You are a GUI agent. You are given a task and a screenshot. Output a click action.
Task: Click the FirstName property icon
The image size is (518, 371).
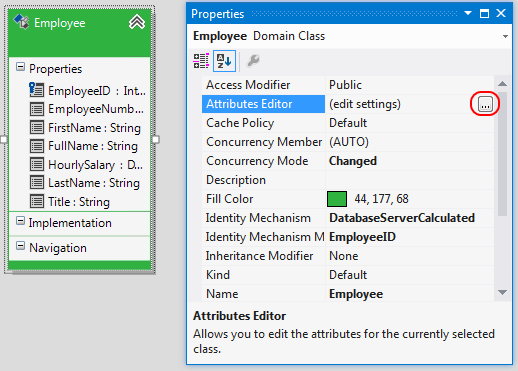[x=37, y=128]
